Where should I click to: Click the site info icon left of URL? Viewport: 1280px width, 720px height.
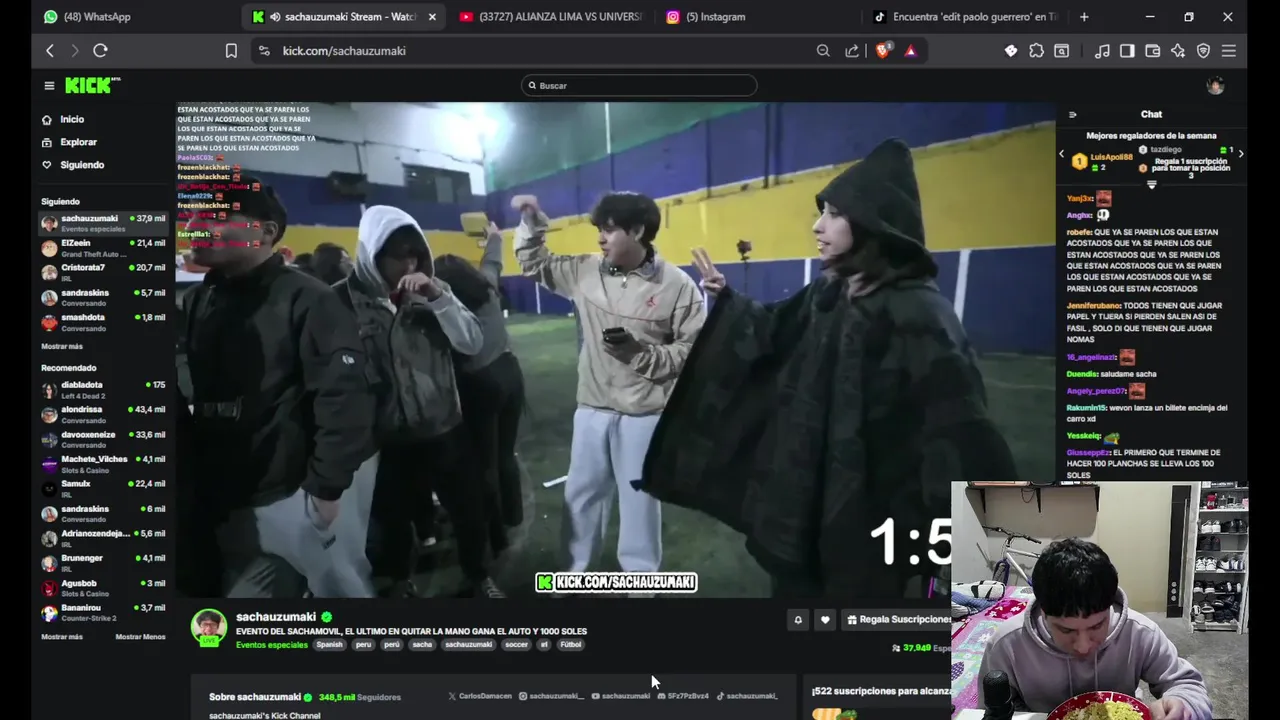pos(264,51)
